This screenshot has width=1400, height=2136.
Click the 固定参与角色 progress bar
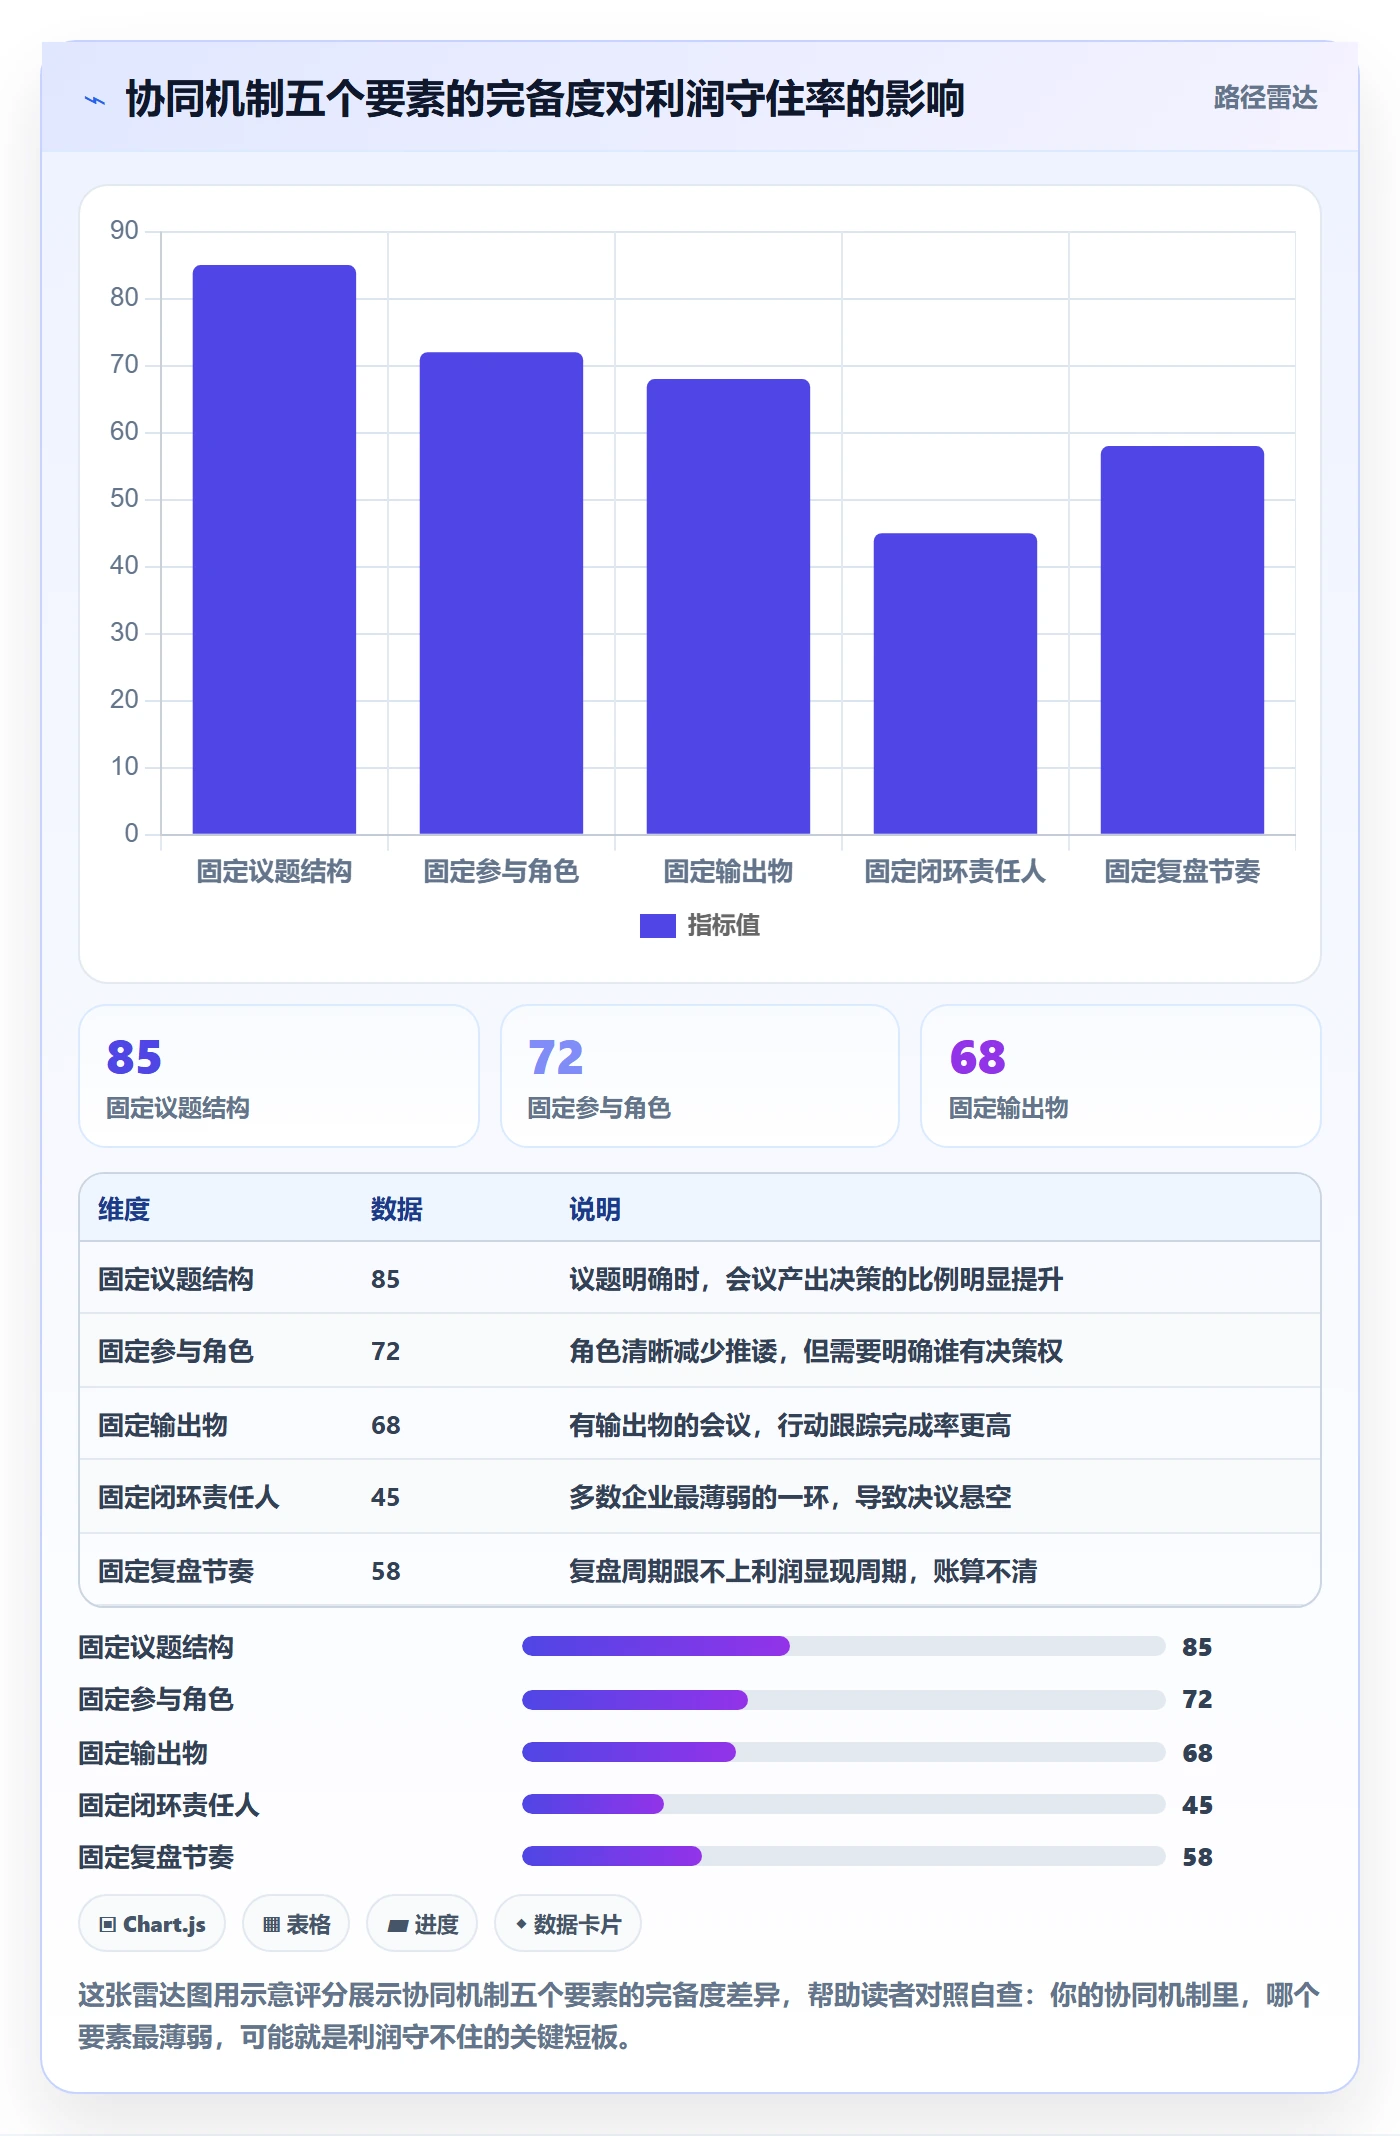[x=844, y=1700]
